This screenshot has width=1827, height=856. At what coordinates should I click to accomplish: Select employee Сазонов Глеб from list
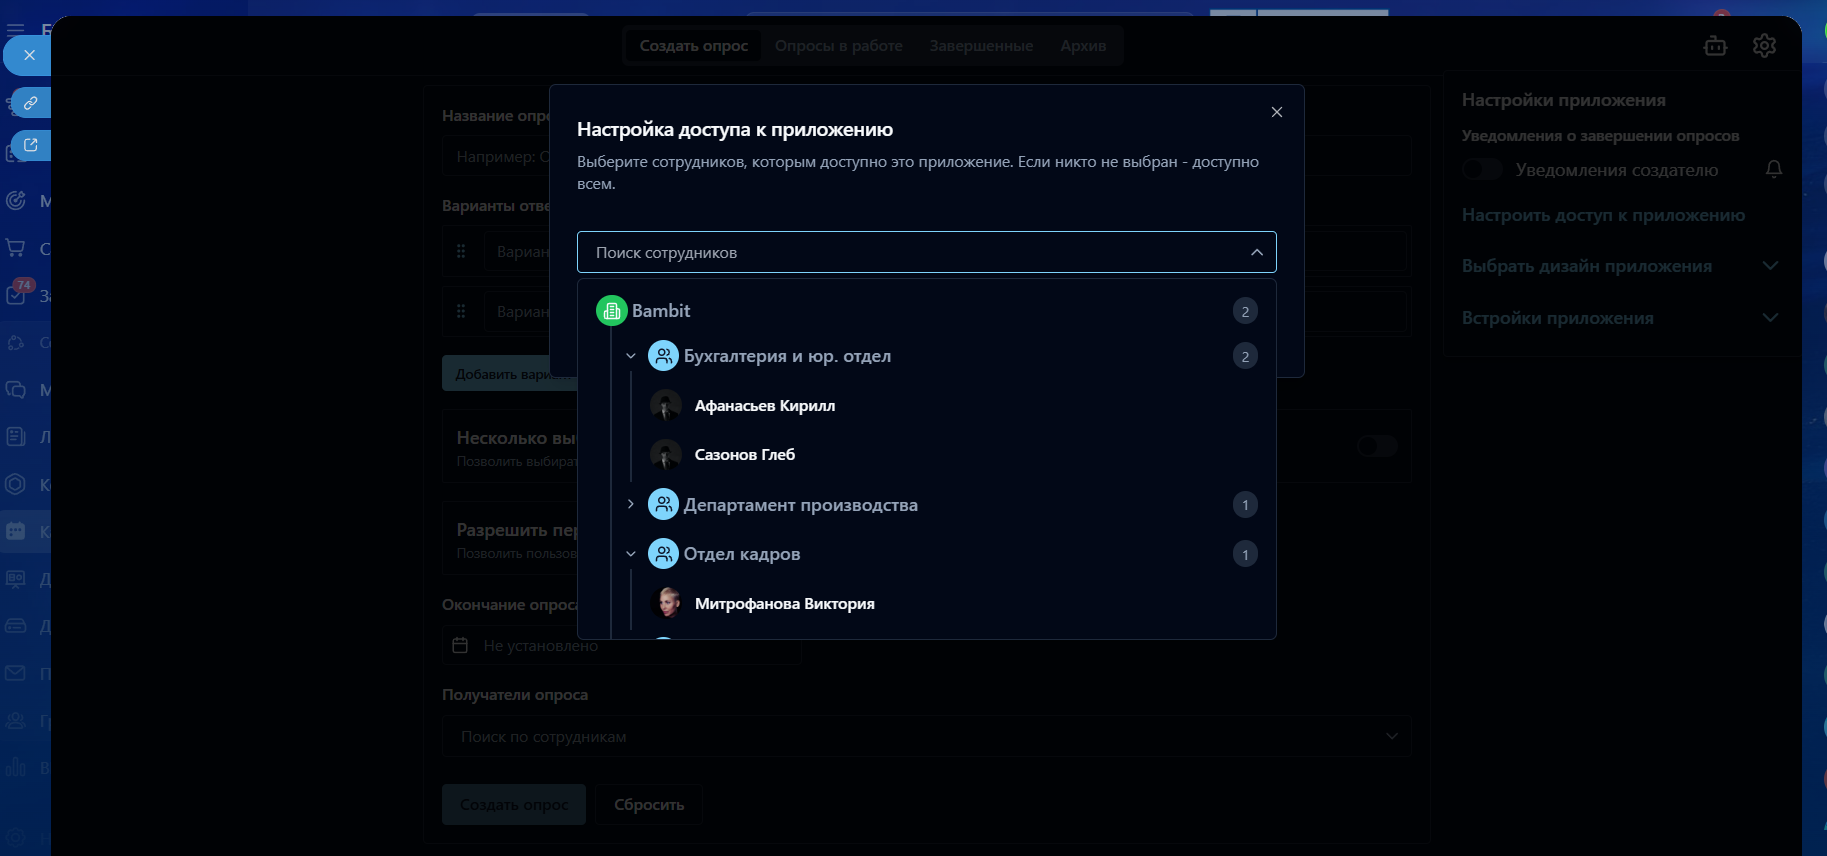coord(745,455)
